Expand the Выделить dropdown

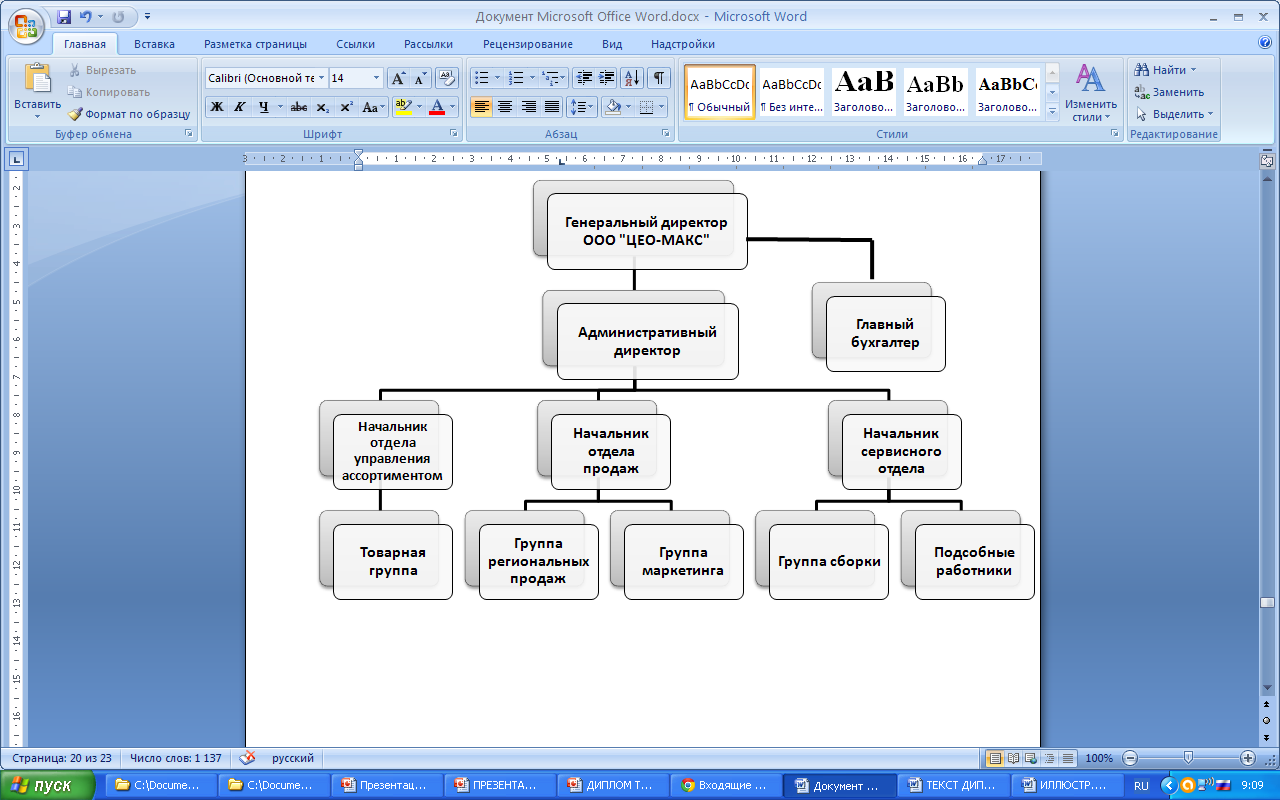[1174, 114]
